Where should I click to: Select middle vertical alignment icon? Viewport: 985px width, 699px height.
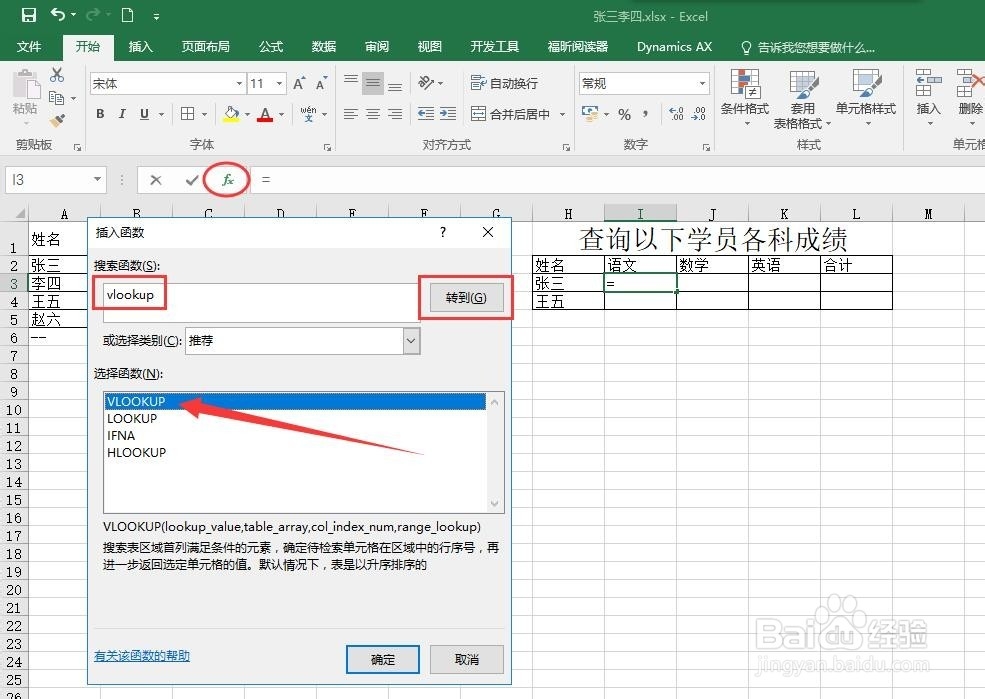click(373, 83)
